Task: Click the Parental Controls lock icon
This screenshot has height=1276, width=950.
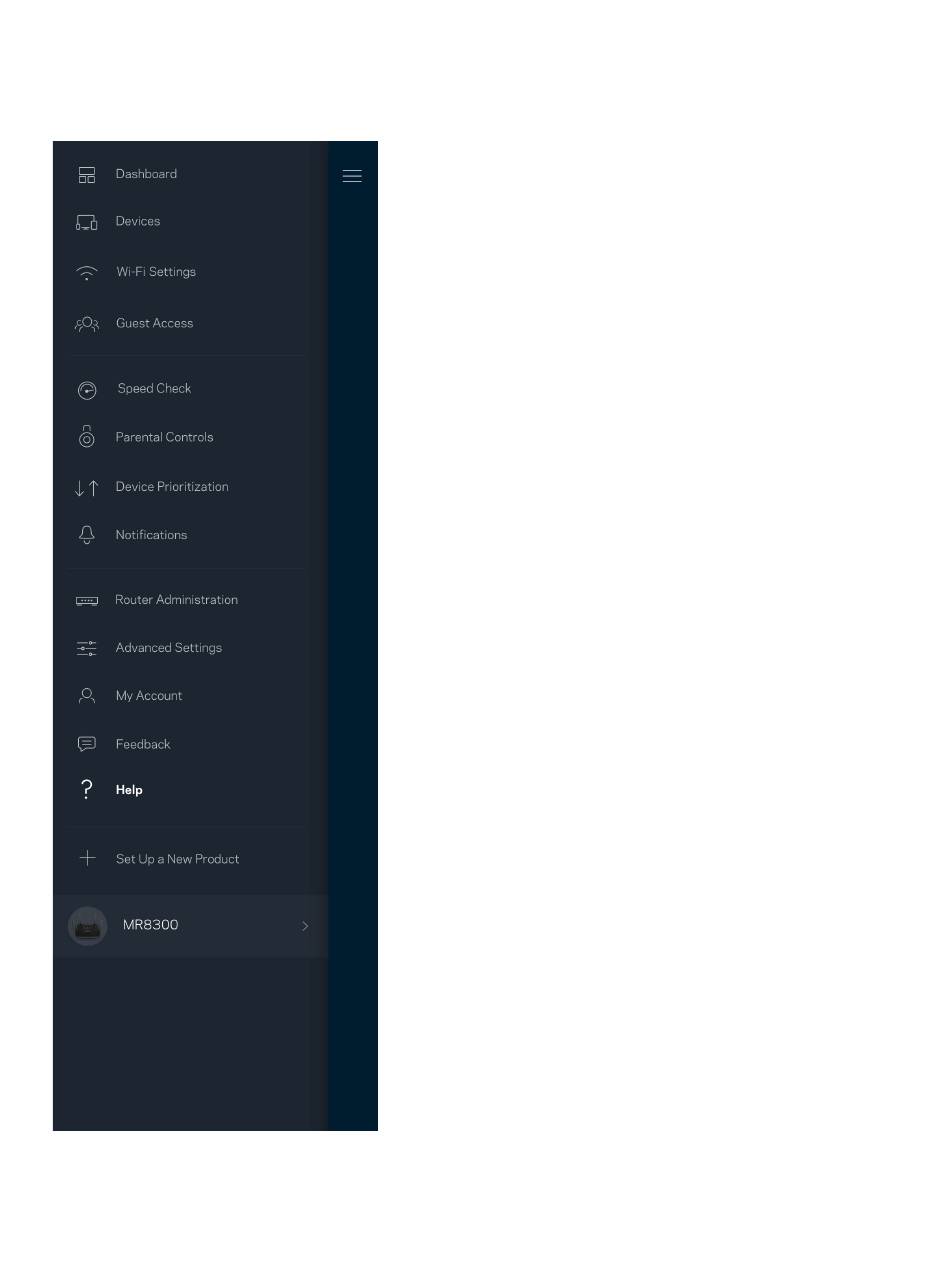Action: click(87, 437)
